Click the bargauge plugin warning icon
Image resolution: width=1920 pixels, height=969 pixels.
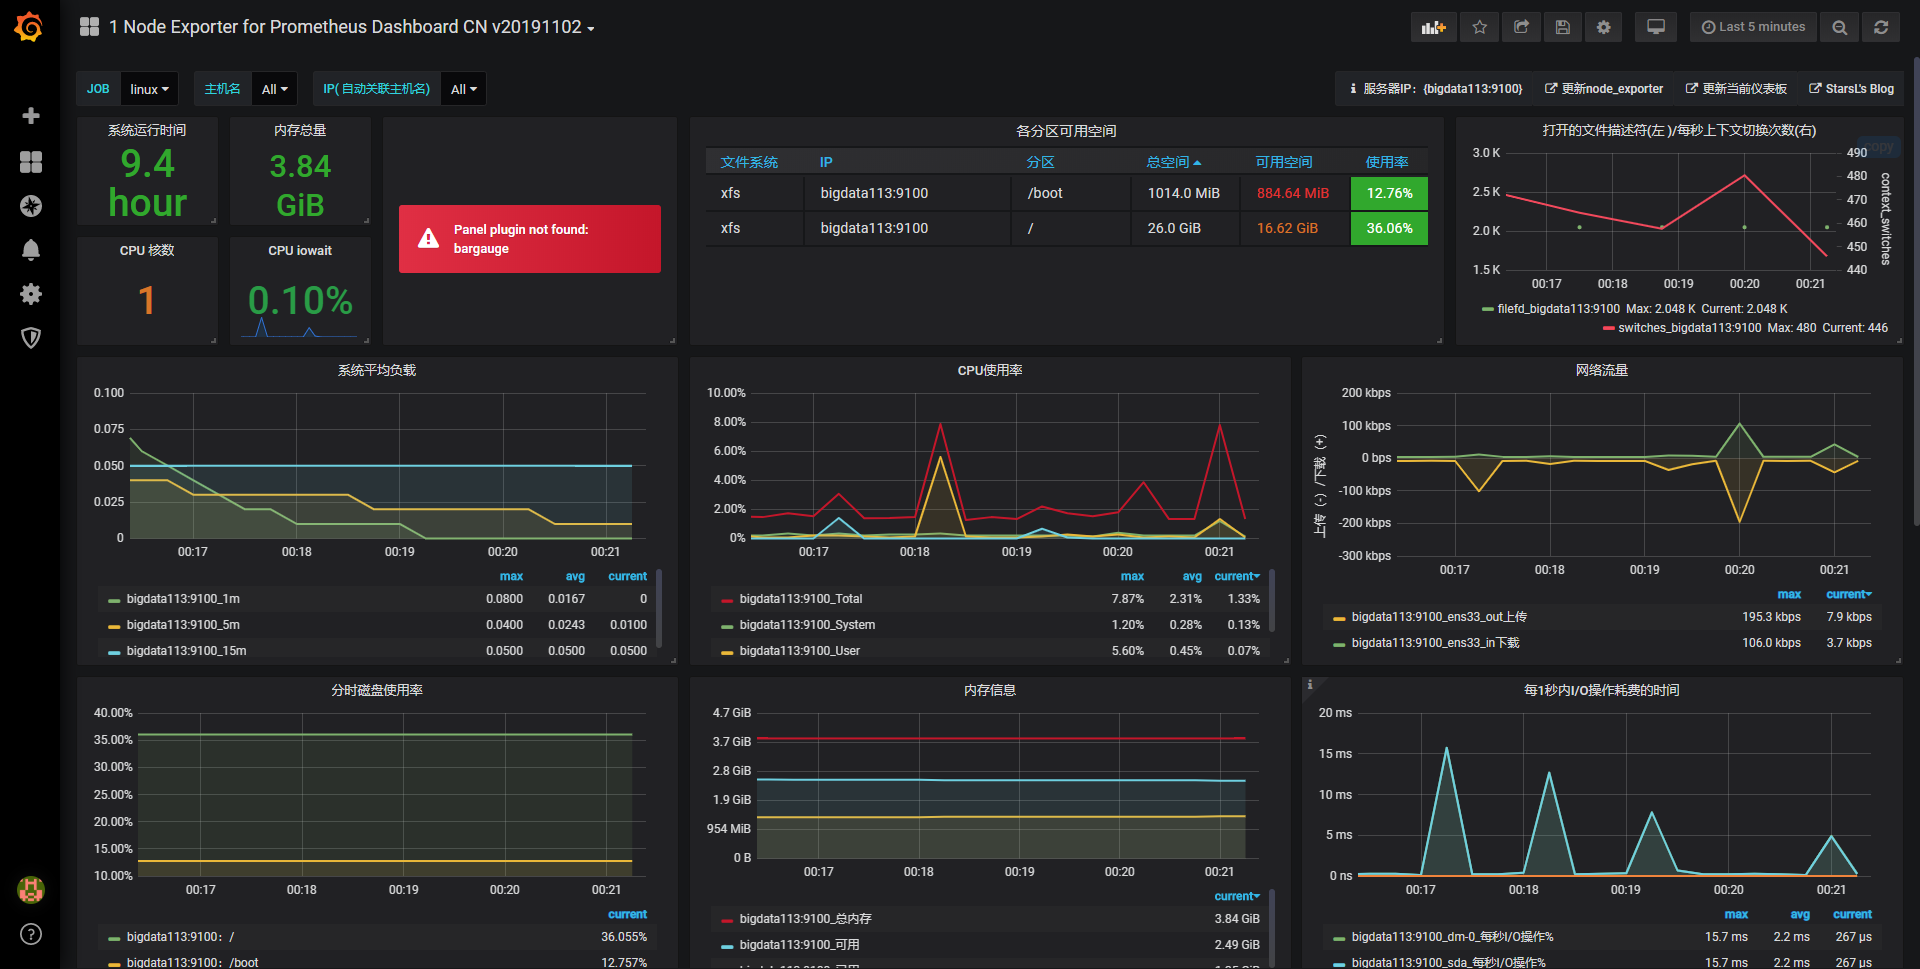428,238
